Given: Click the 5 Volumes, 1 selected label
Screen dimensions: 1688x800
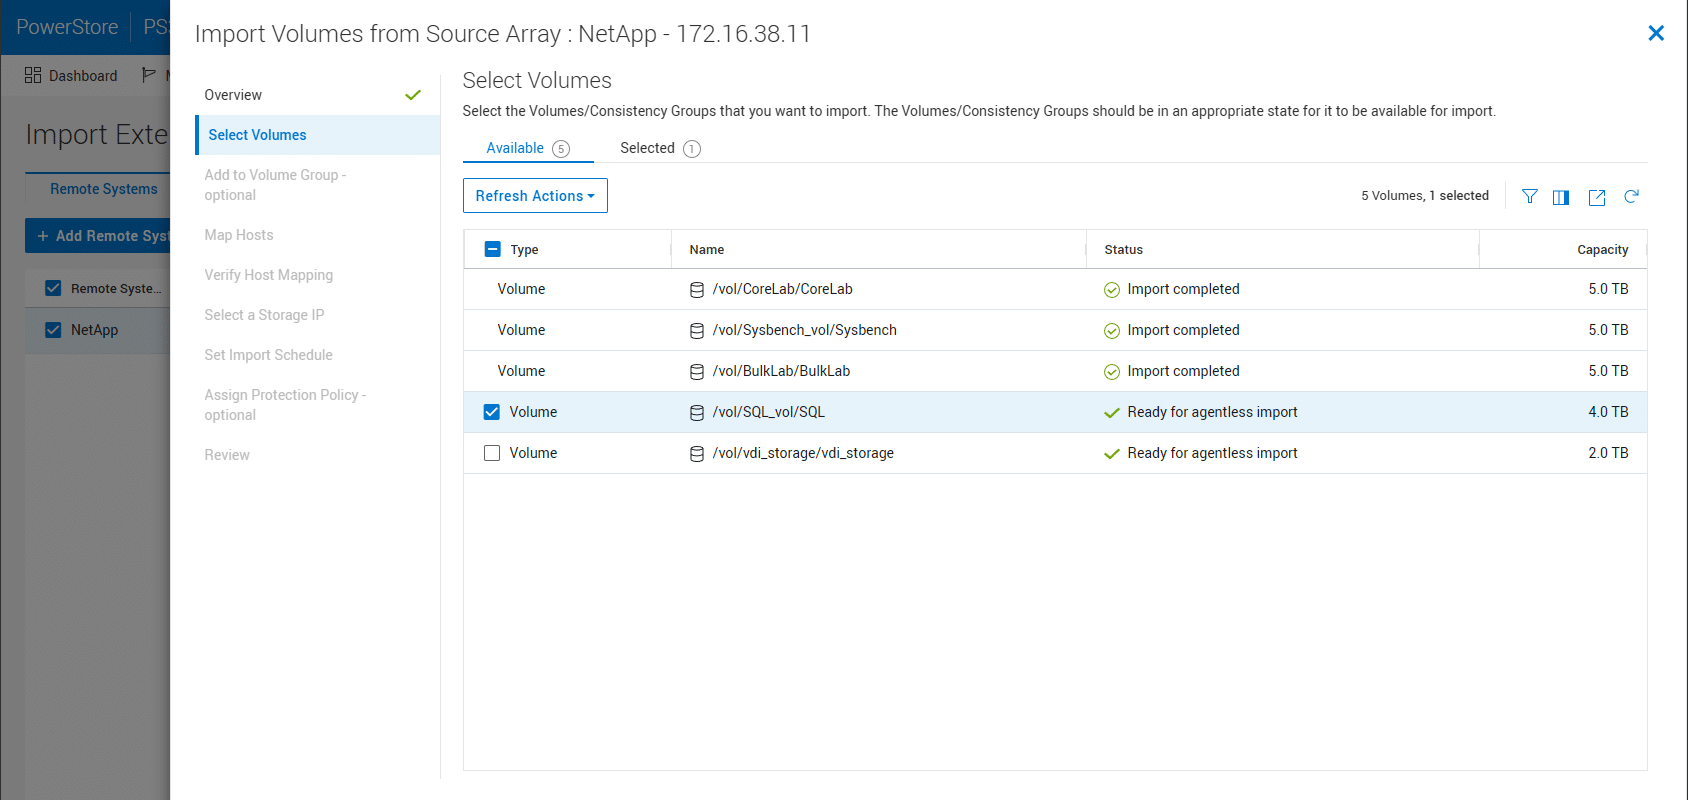Looking at the screenshot, I should tap(1424, 196).
